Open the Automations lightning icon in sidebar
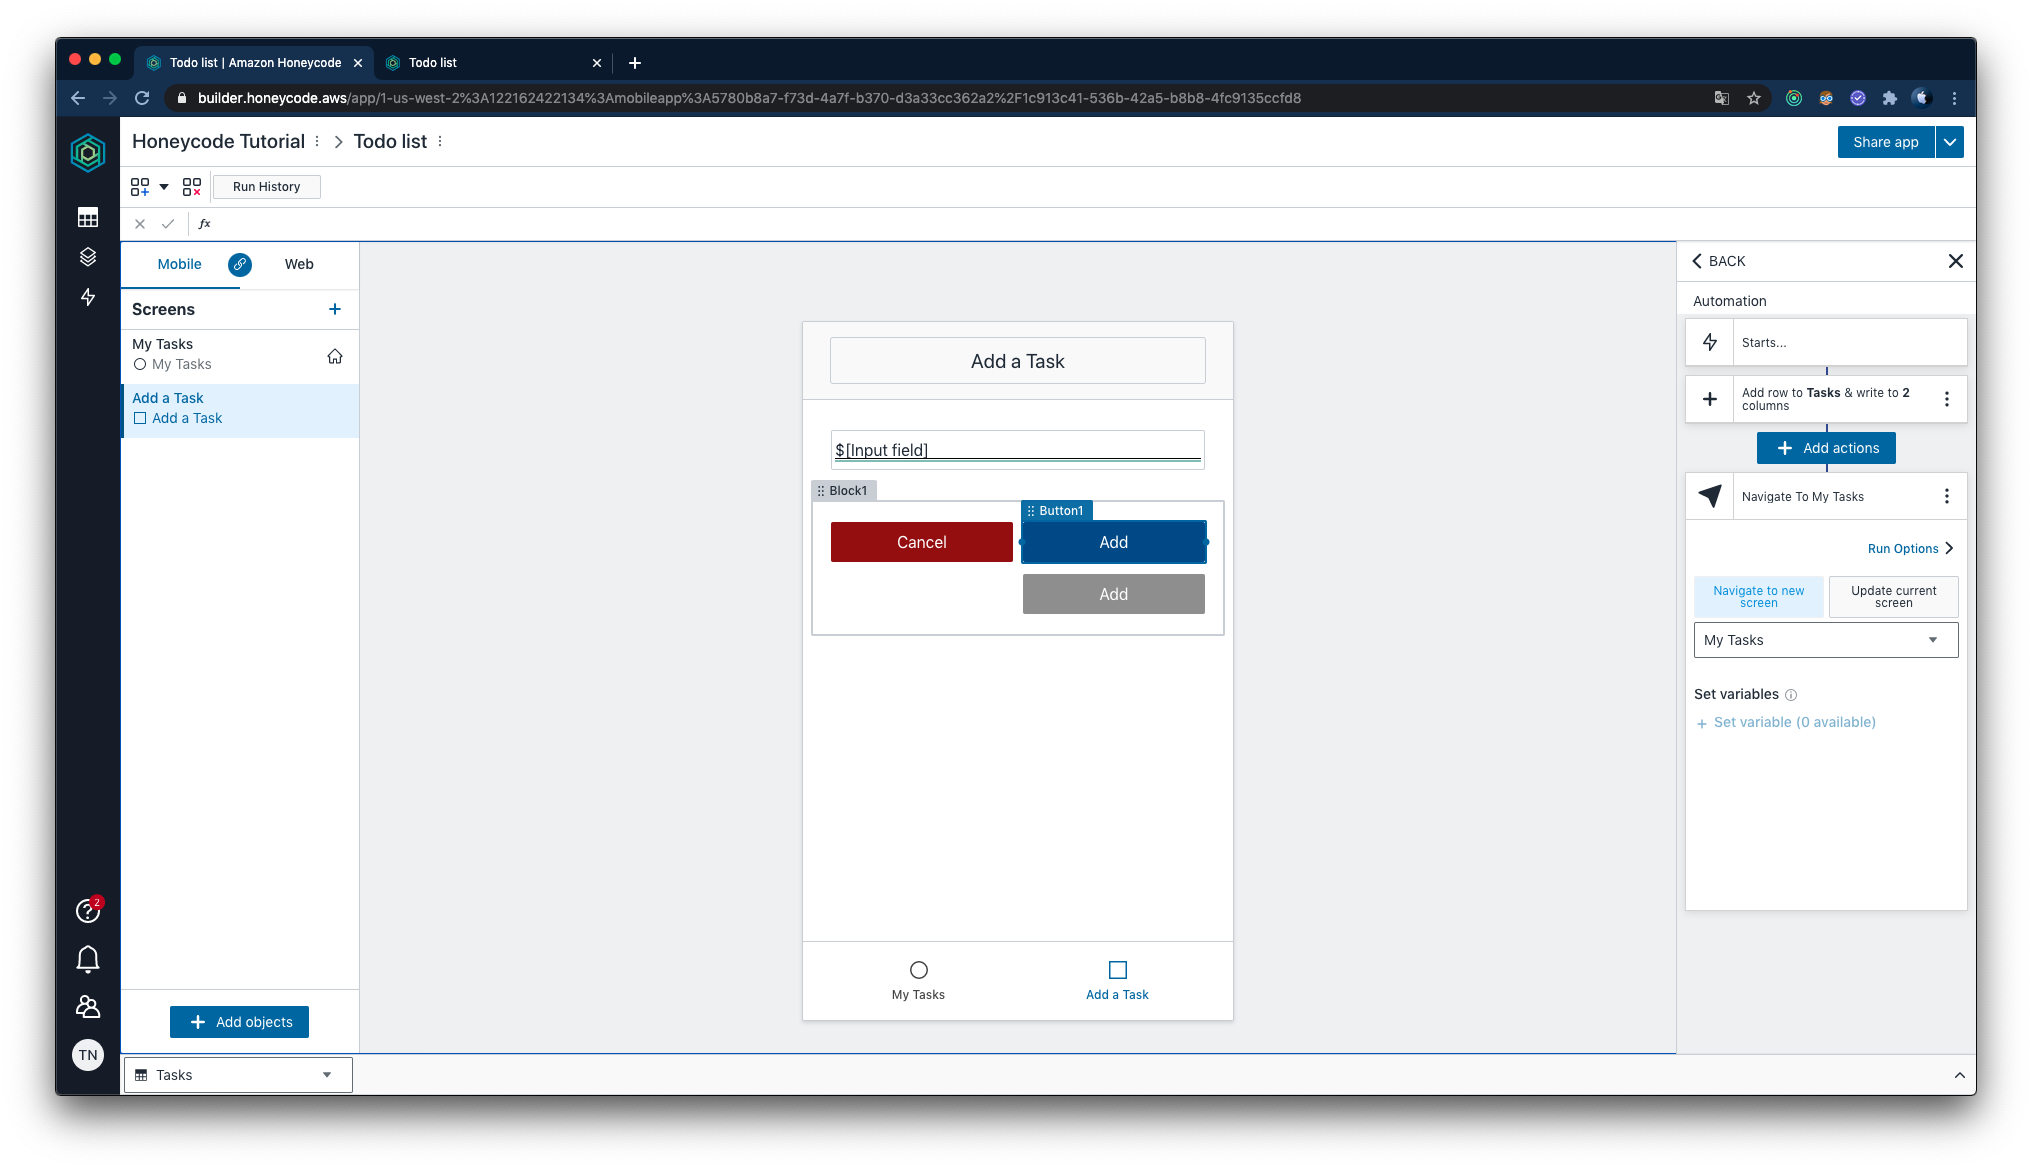Image resolution: width=2032 pixels, height=1169 pixels. [88, 297]
